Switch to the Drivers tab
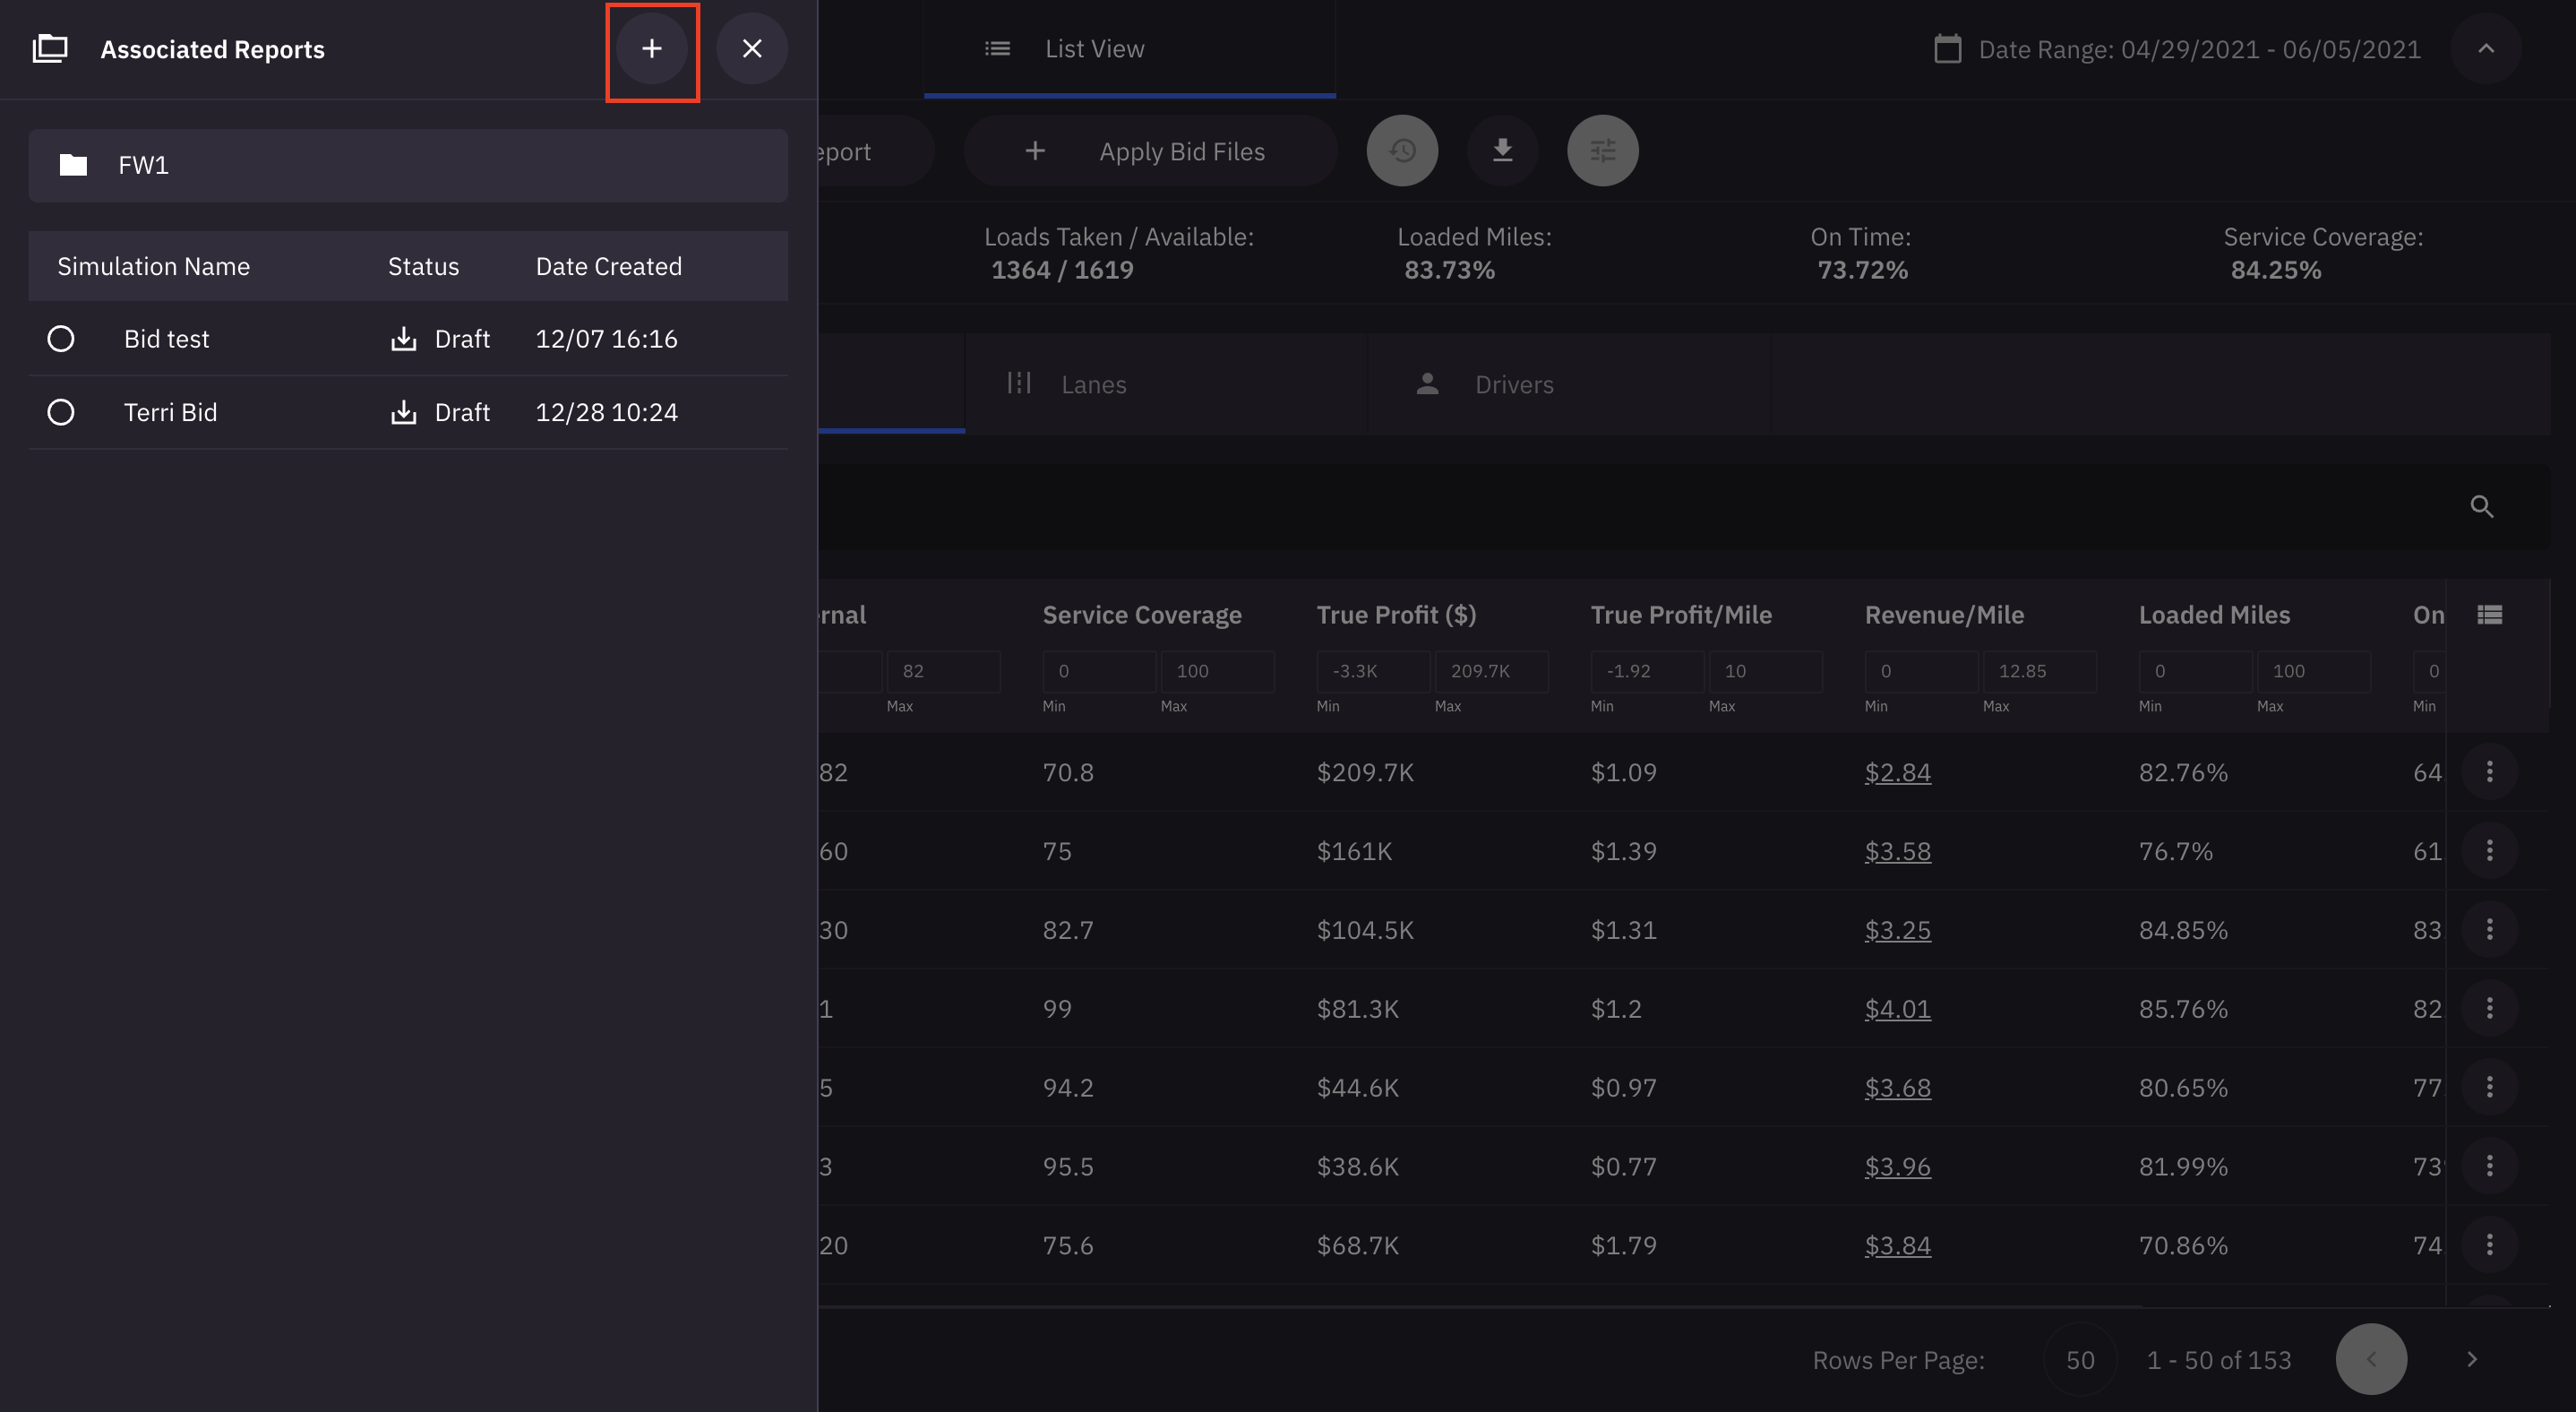The image size is (2576, 1412). pyautogui.click(x=1513, y=385)
